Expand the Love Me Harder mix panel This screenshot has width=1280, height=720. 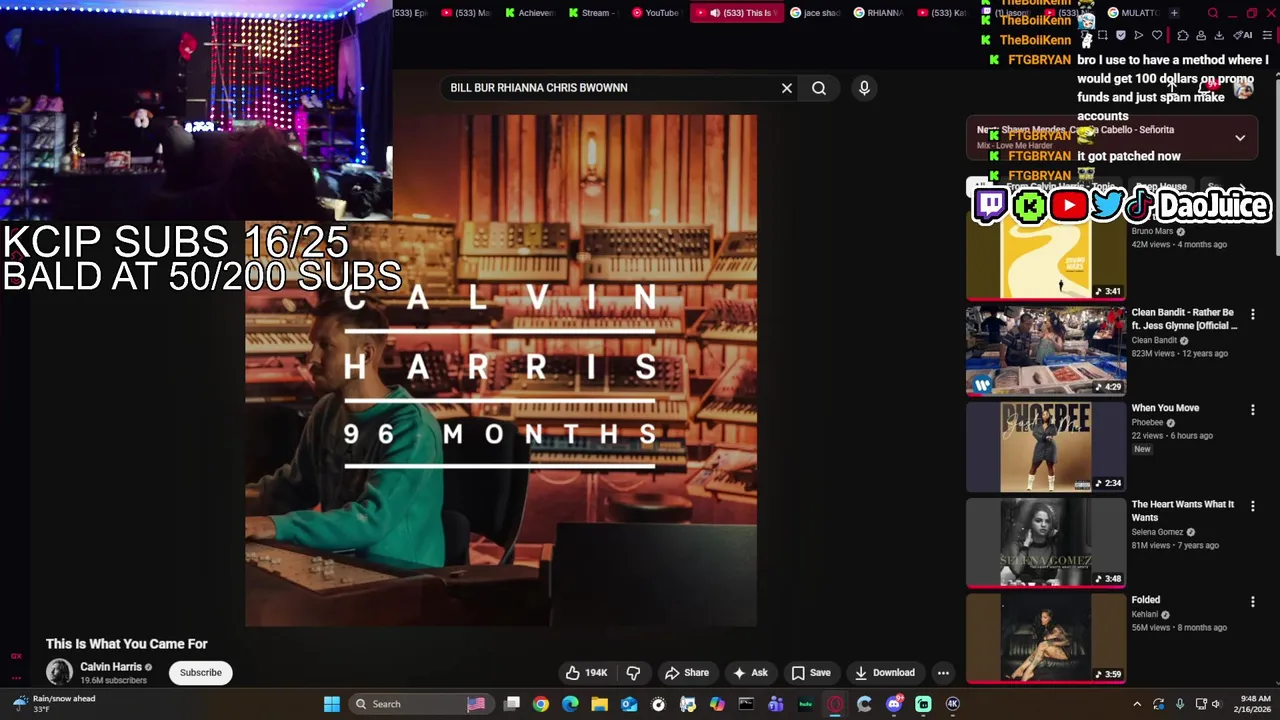[x=1240, y=138]
